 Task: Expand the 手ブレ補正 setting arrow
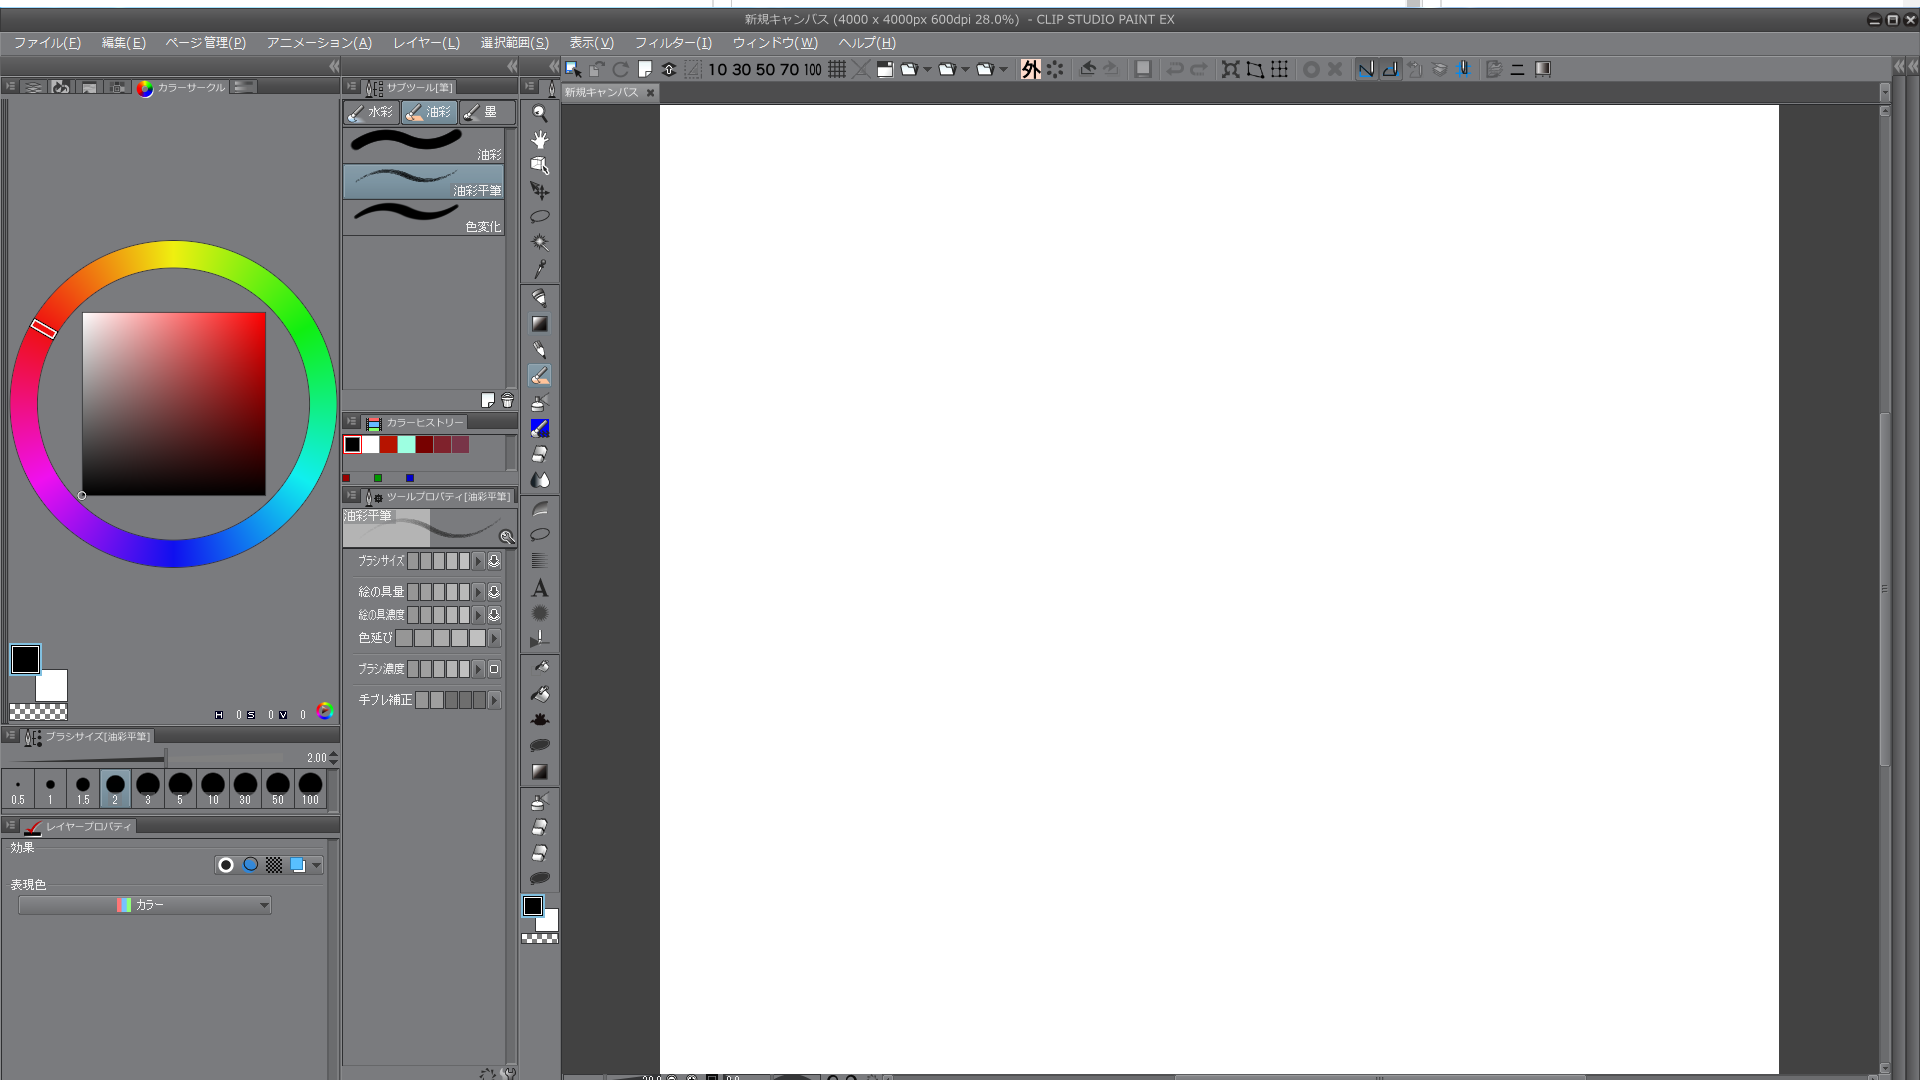click(494, 700)
